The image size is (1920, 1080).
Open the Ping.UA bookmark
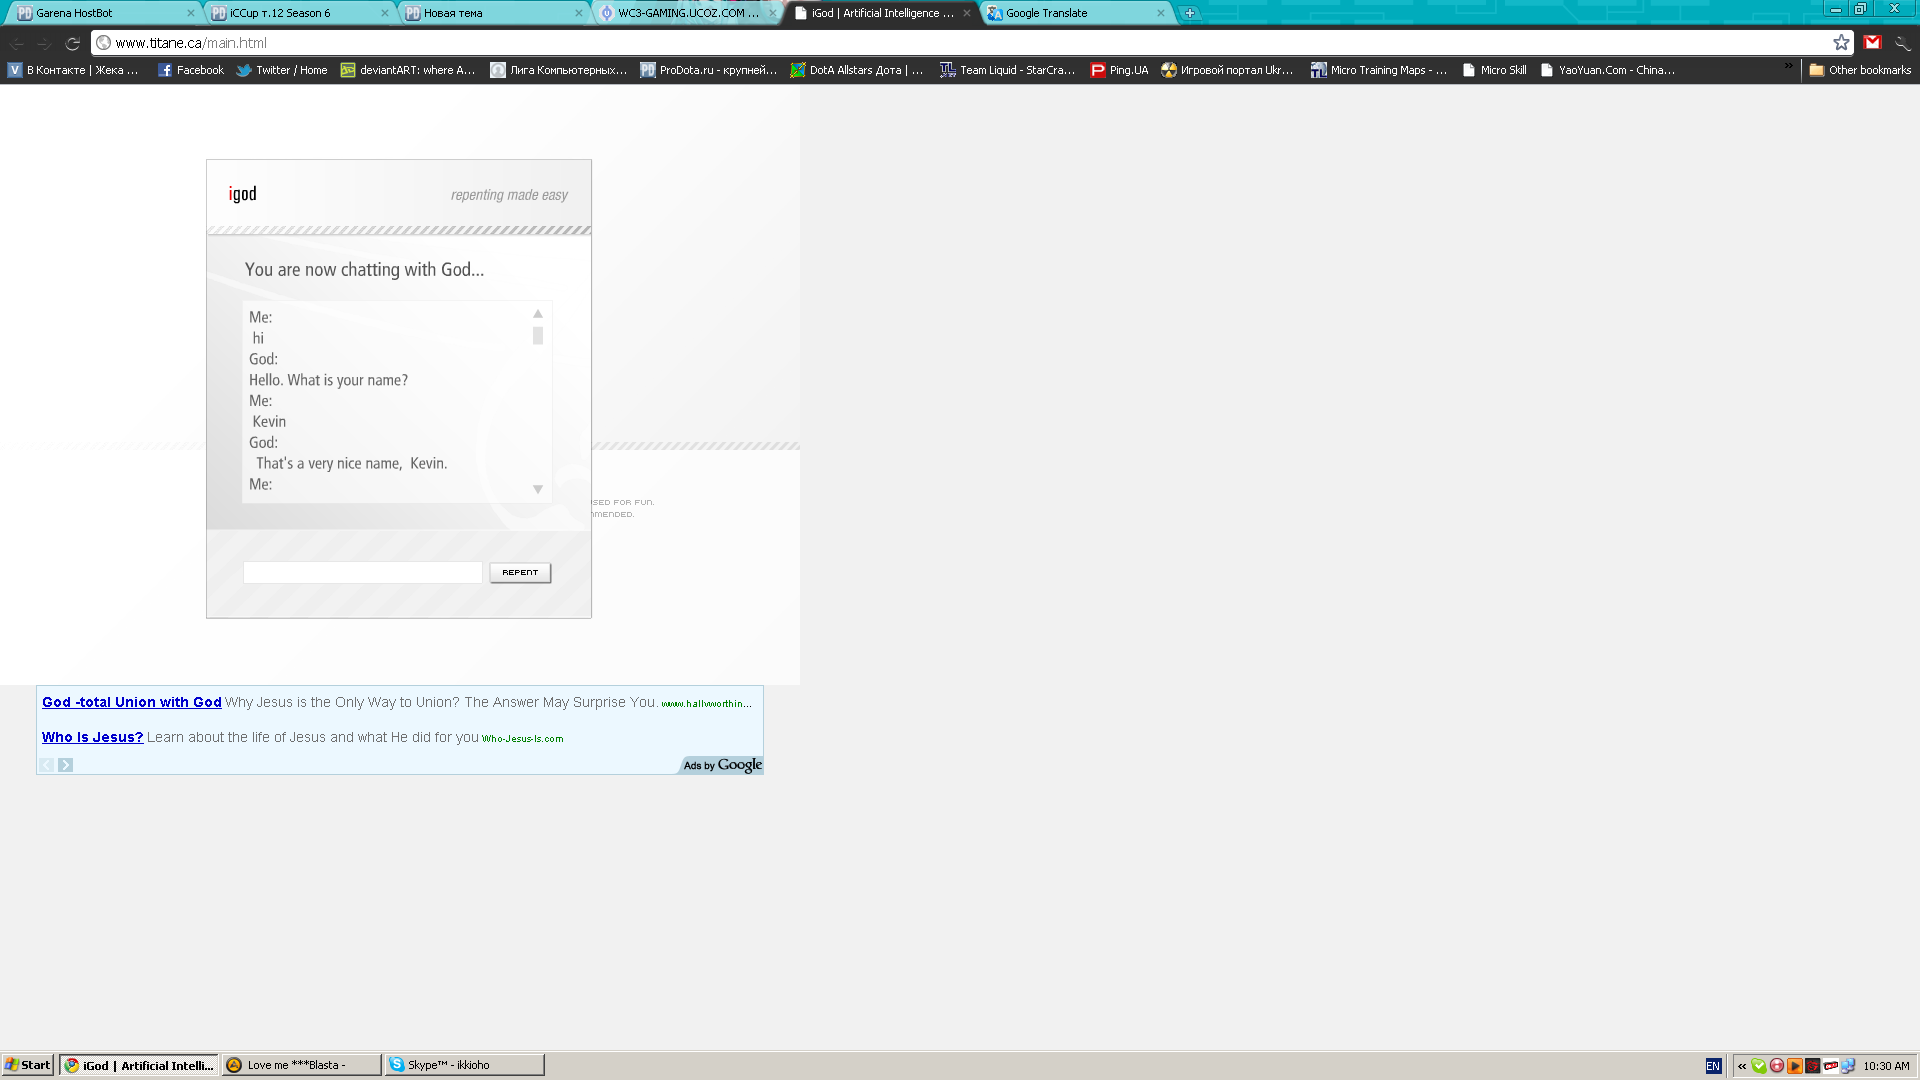point(1119,70)
